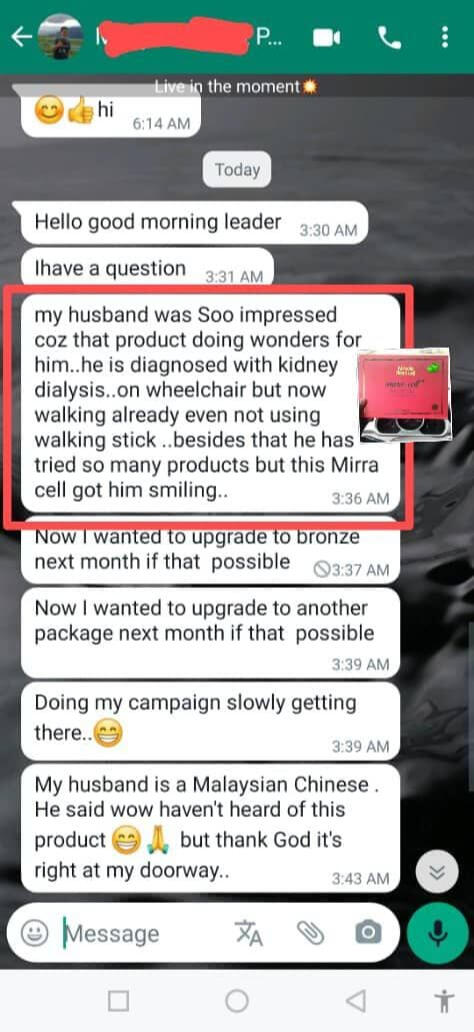Screen dimensions: 474x1032
Task: Jump to latest messages with down chevrons
Action: (436, 872)
